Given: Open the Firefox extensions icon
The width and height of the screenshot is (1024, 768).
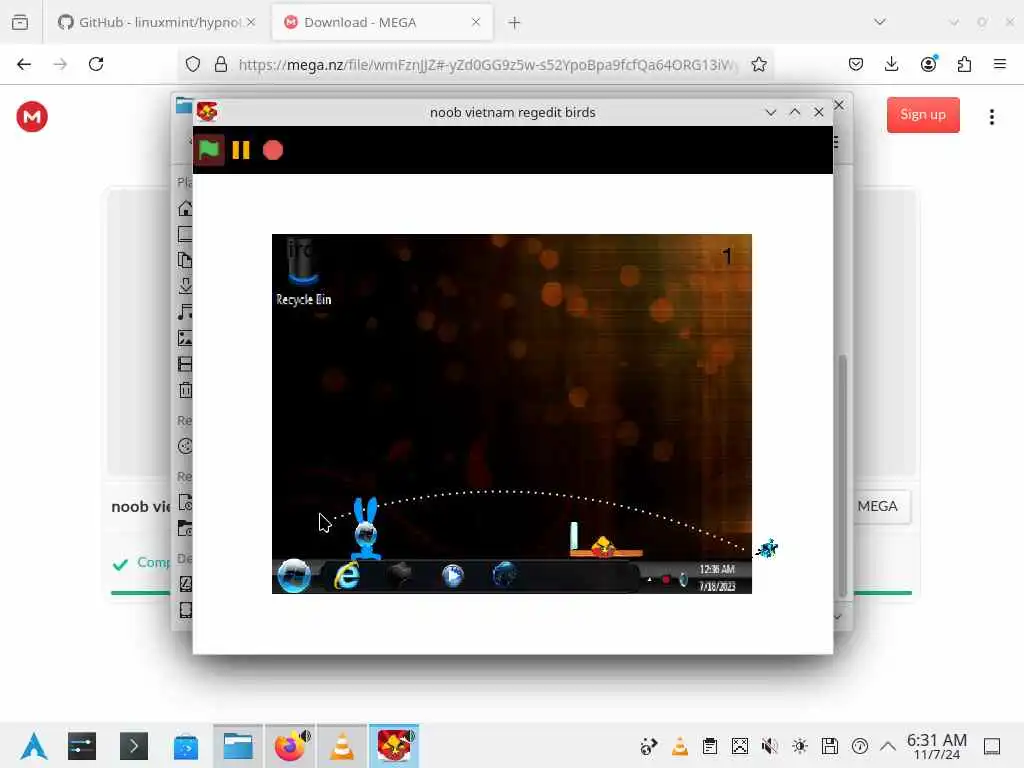Looking at the screenshot, I should click(x=964, y=64).
